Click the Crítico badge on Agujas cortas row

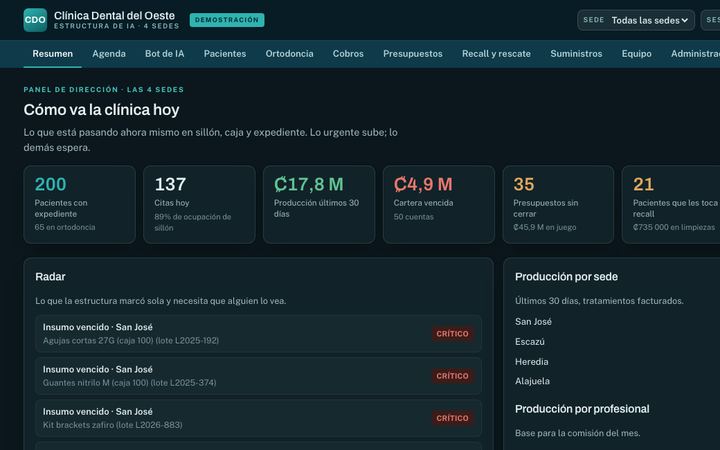[452, 334]
